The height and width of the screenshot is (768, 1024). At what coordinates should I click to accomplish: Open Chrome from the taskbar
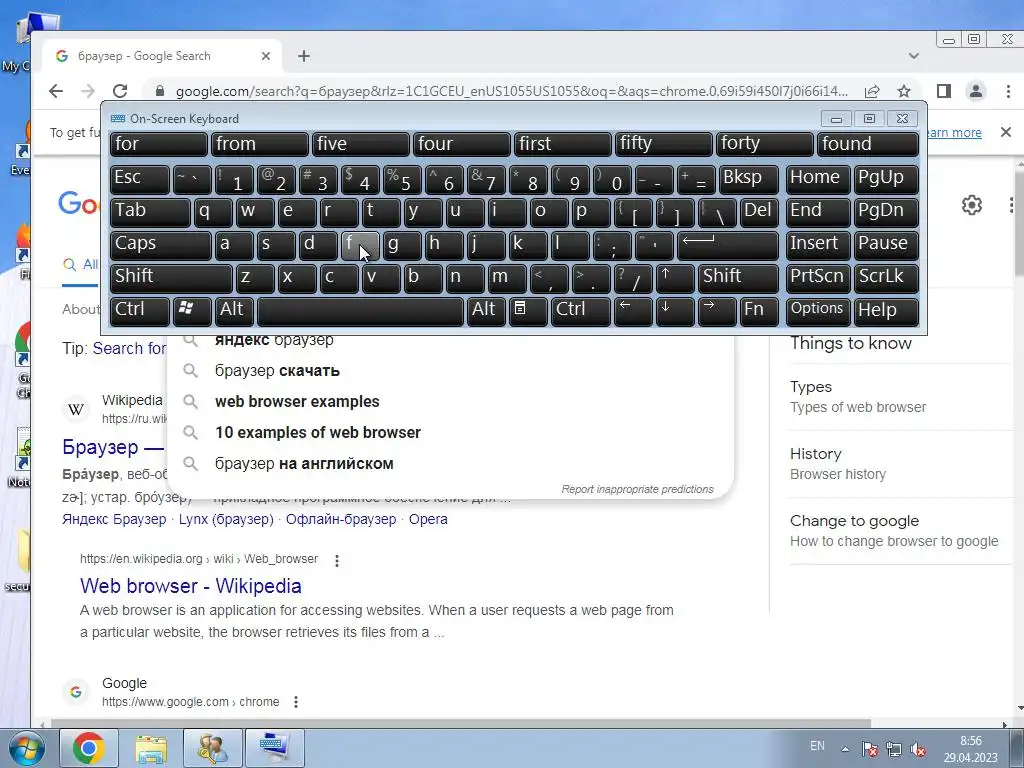coord(89,748)
